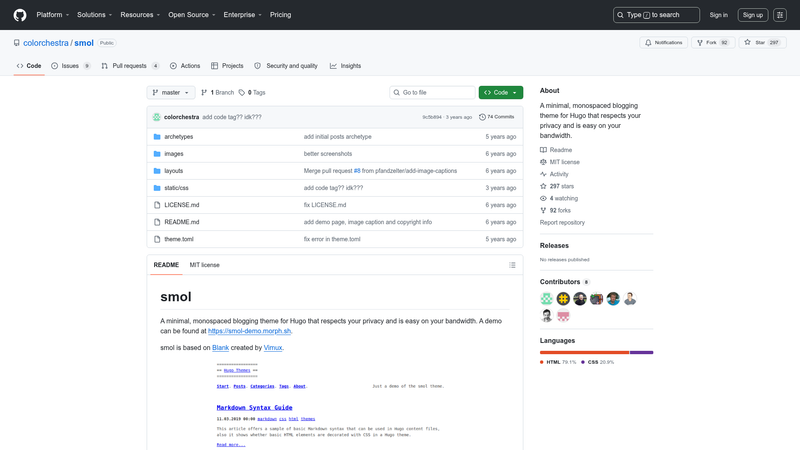Open the static/css folder
Viewport: 800px width, 450px height.
click(176, 188)
